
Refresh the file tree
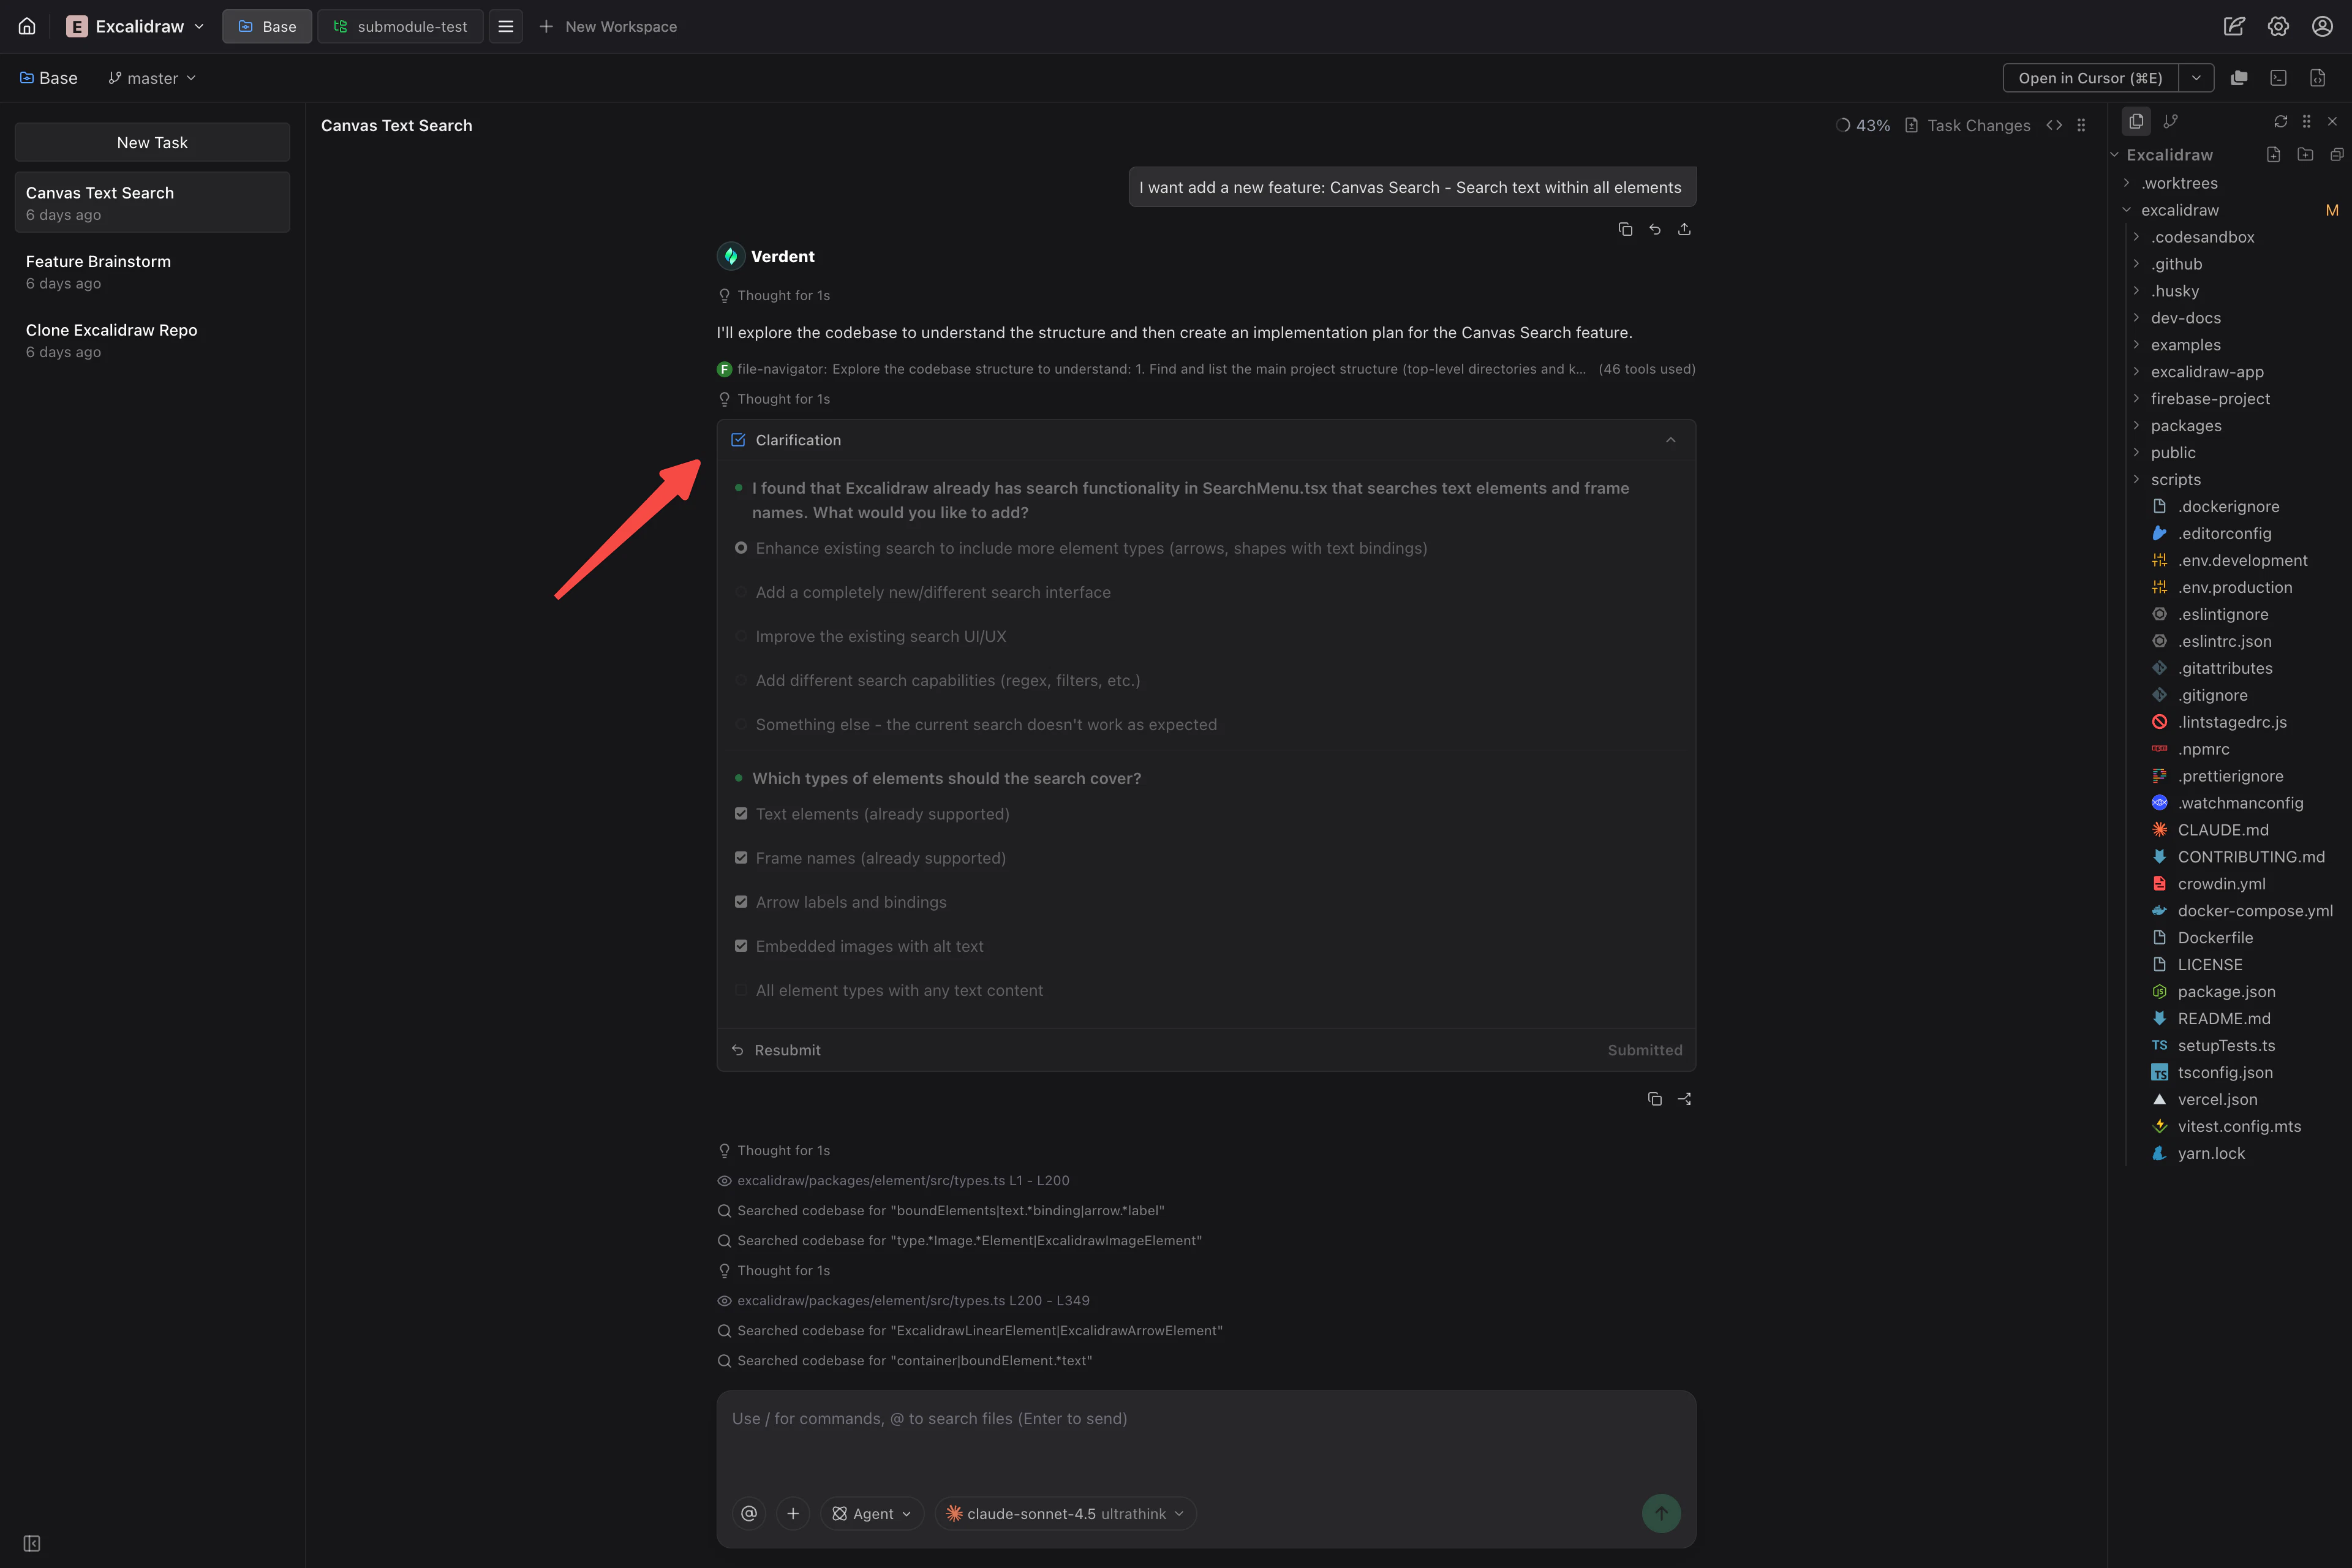click(2281, 121)
